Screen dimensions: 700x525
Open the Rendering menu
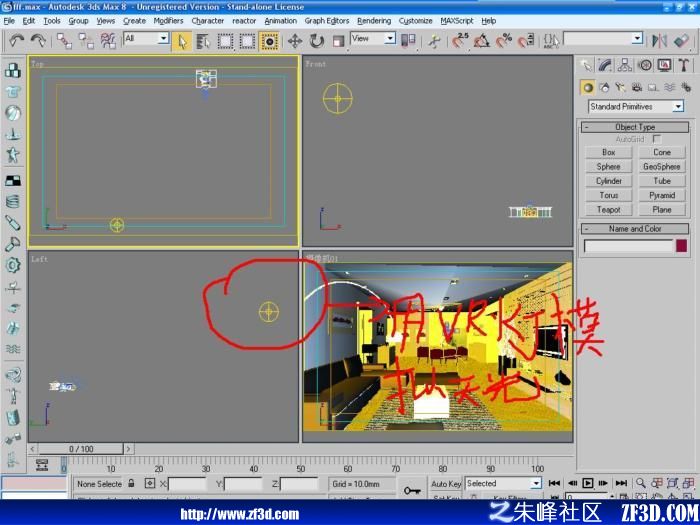pos(374,21)
